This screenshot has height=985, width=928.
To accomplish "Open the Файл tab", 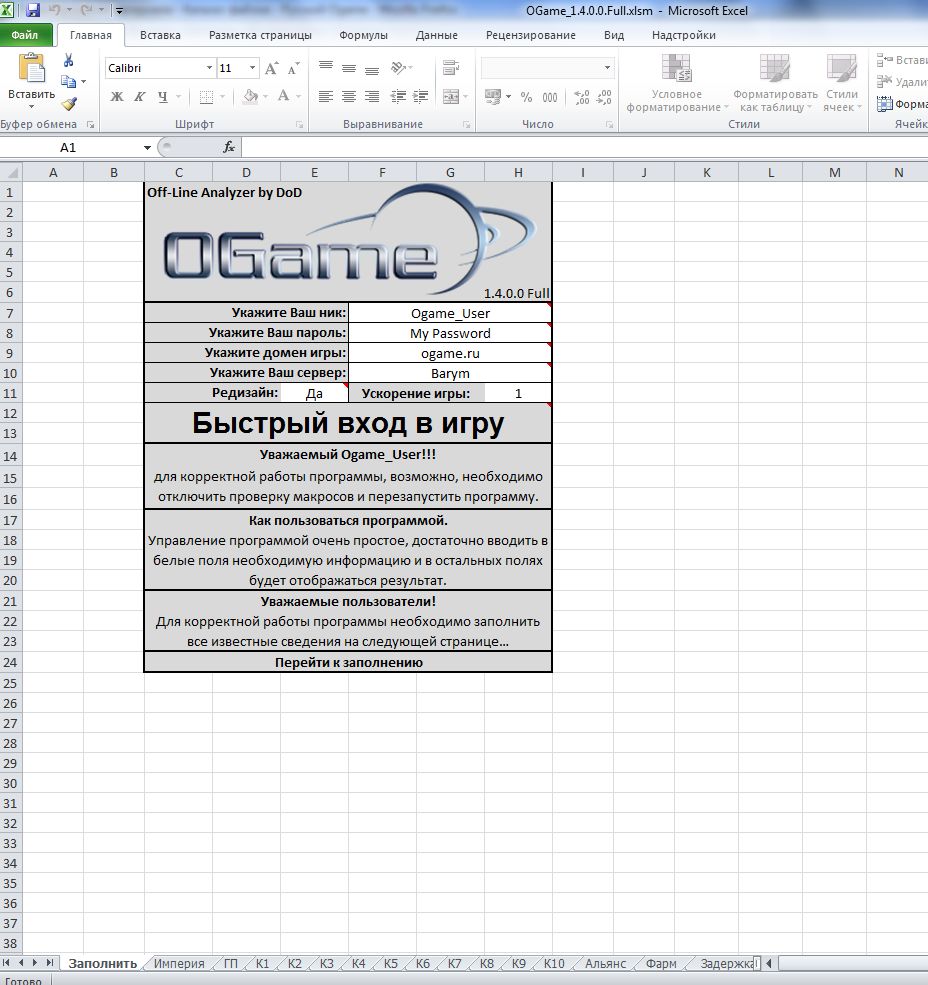I will click(25, 35).
